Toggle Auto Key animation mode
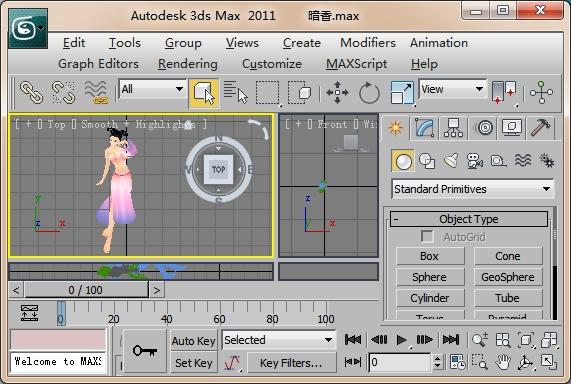Screen dimensions: 571x384 click(x=193, y=341)
